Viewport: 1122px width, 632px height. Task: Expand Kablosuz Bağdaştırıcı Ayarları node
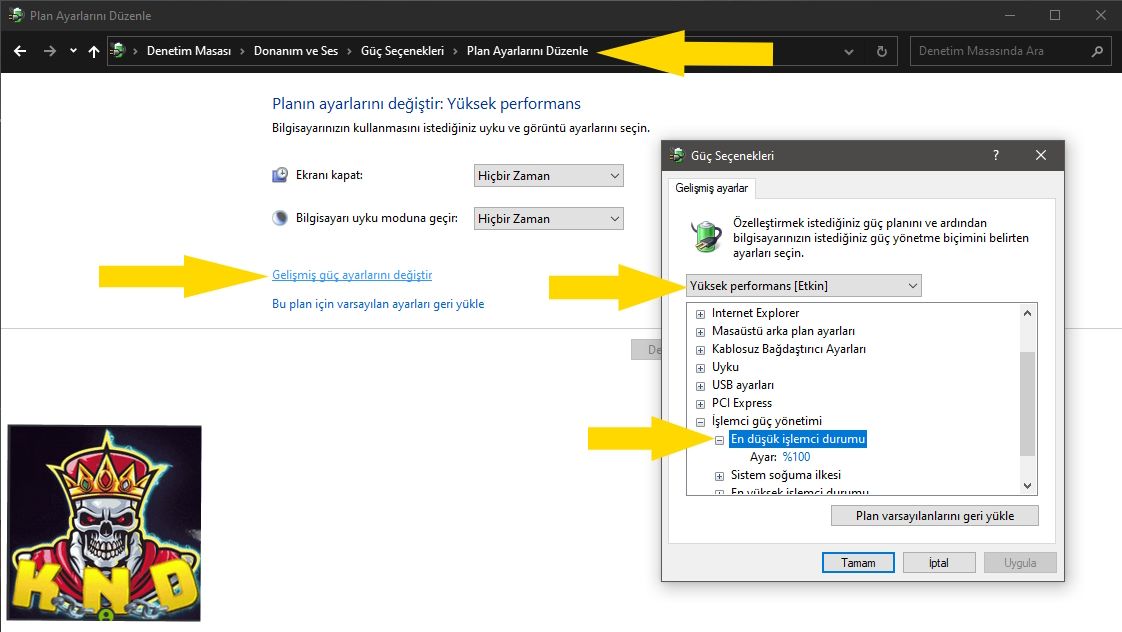(701, 349)
